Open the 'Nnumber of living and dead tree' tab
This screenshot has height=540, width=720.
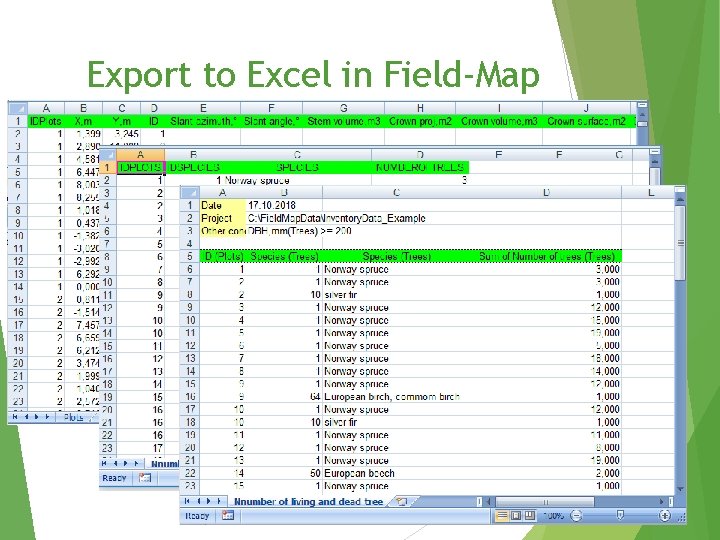pyautogui.click(x=309, y=502)
